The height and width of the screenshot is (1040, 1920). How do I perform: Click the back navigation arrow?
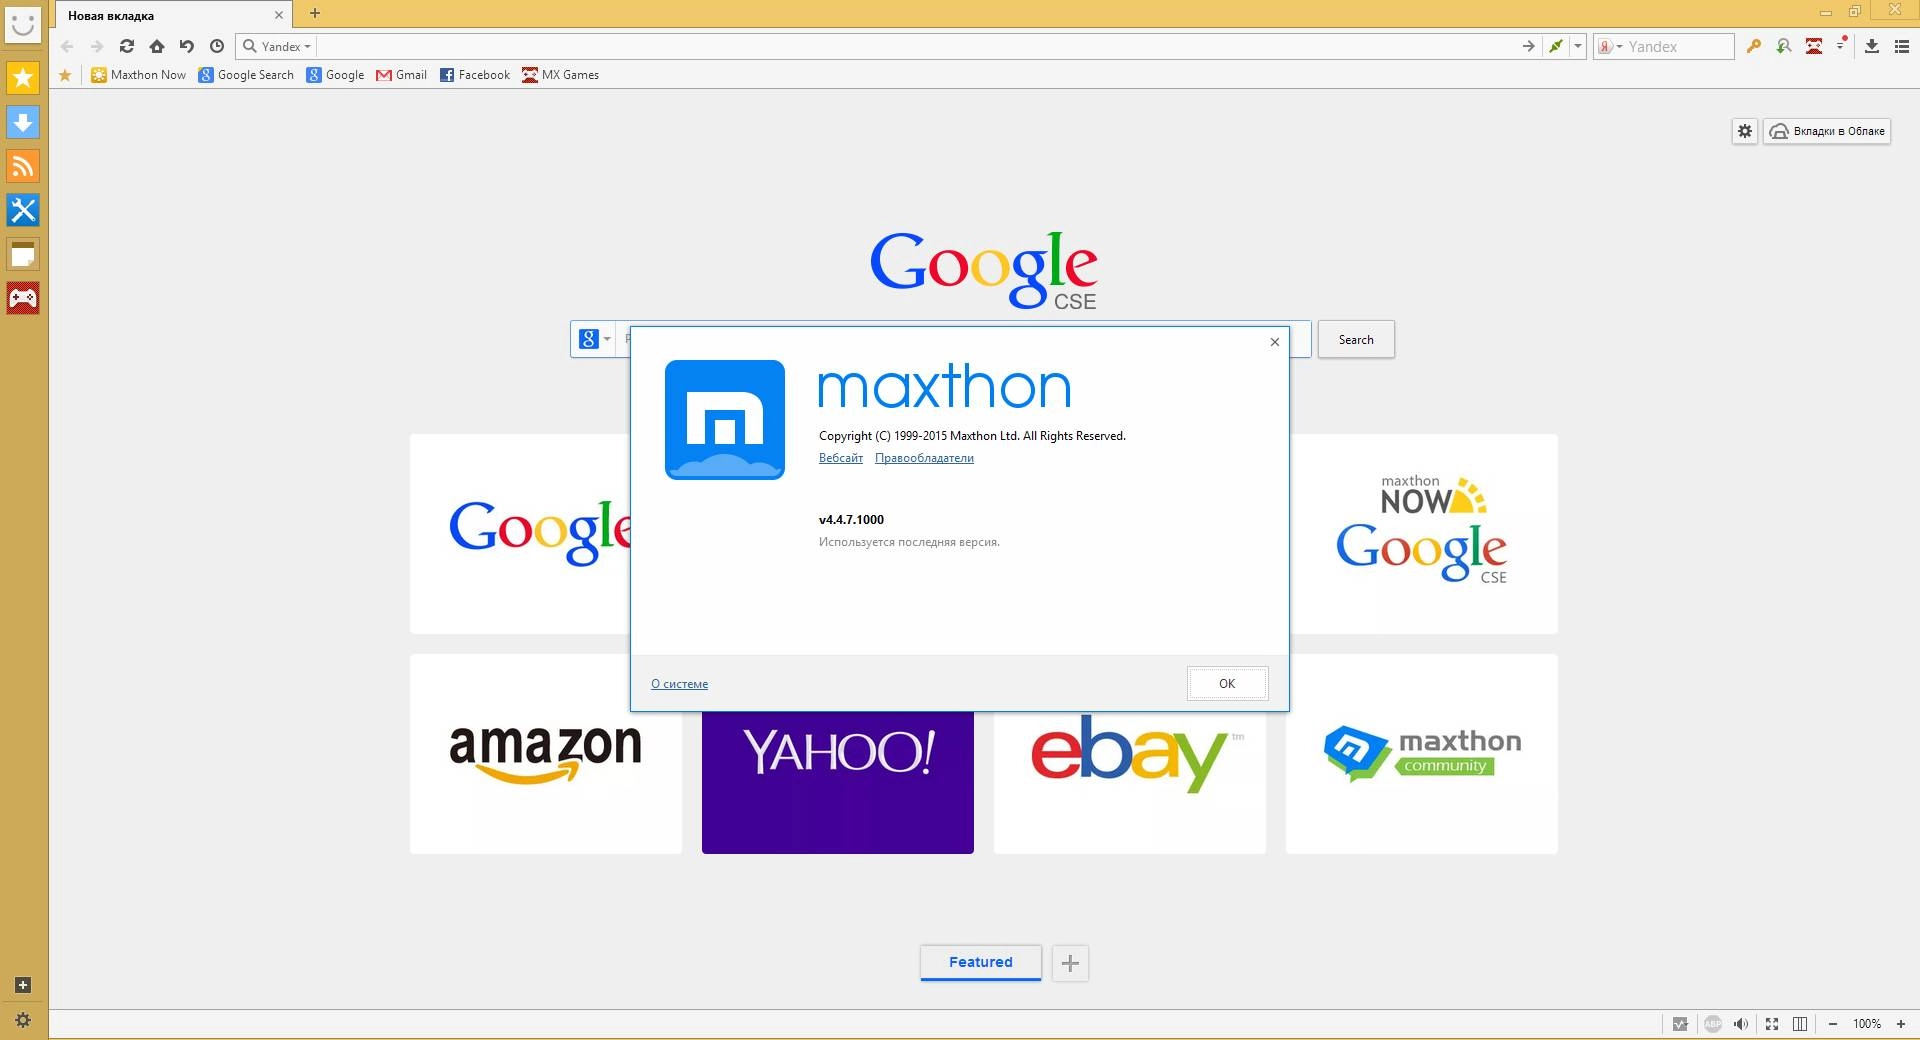tap(67, 46)
